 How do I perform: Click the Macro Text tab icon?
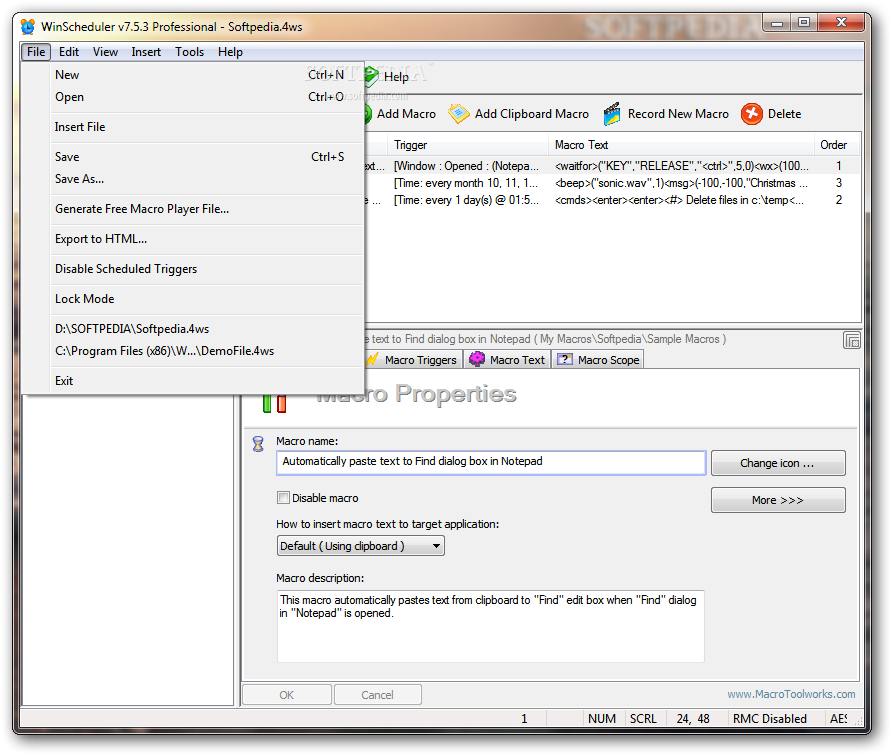pos(477,359)
